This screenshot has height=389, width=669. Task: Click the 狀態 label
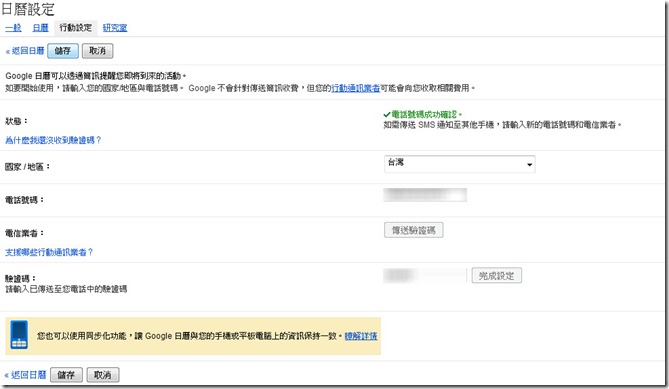(16, 121)
